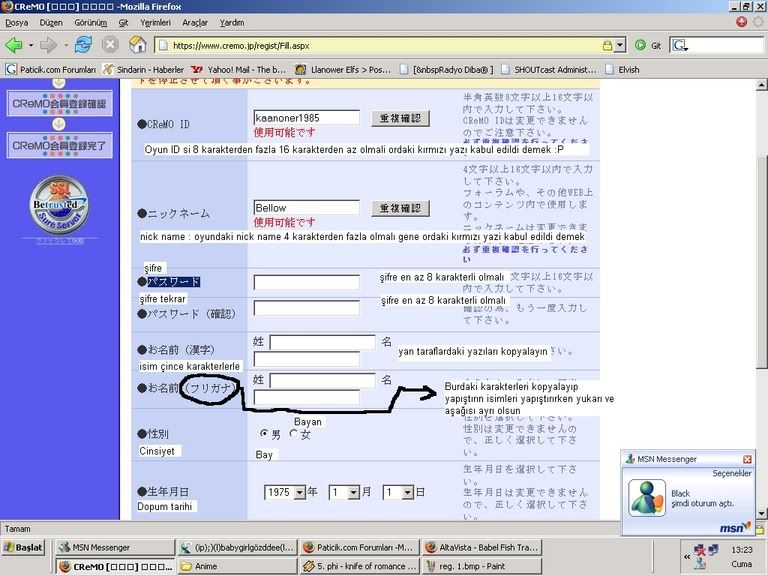Open the Forward button history dropdown arrow
The width and height of the screenshot is (768, 576).
pos(66,46)
